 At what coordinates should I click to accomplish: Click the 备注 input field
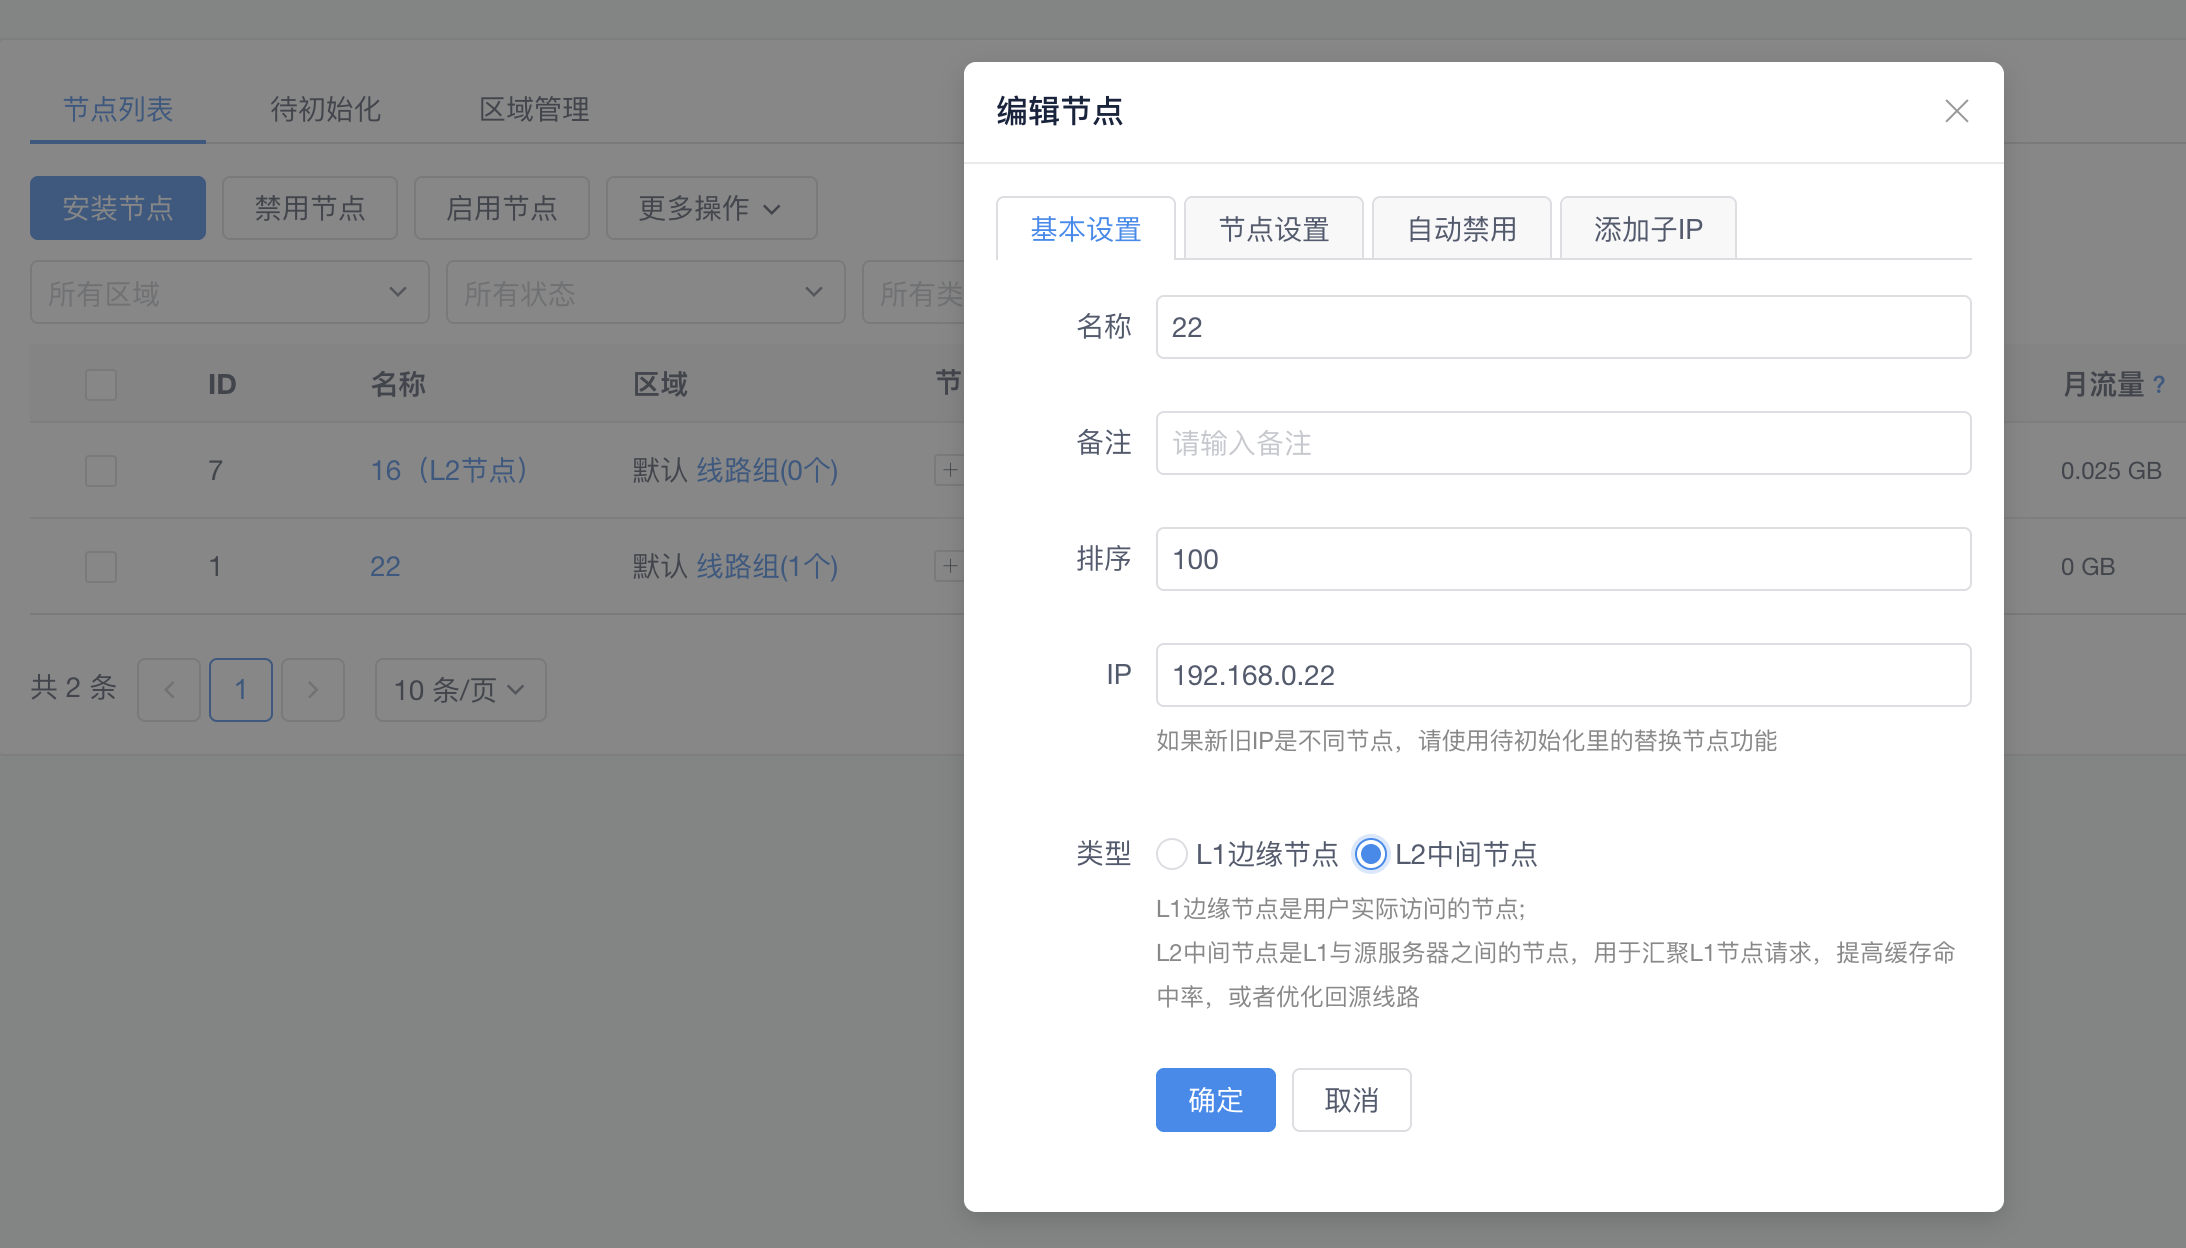click(1563, 443)
